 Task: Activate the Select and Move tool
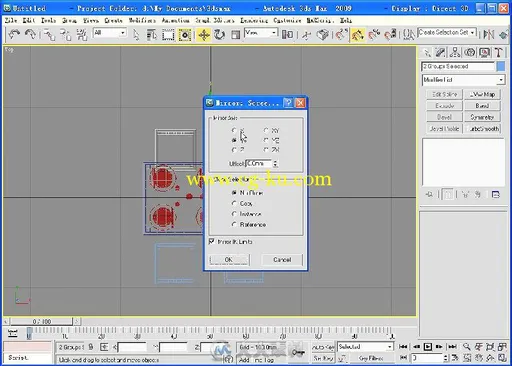pyautogui.click(x=204, y=35)
